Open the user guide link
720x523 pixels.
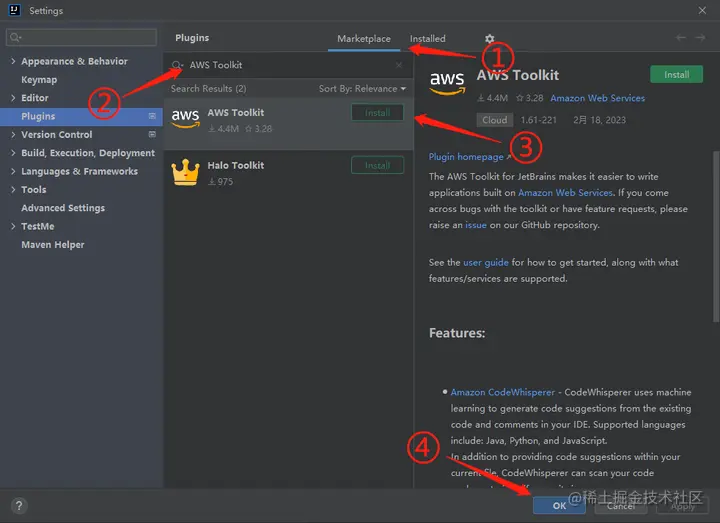coord(486,263)
